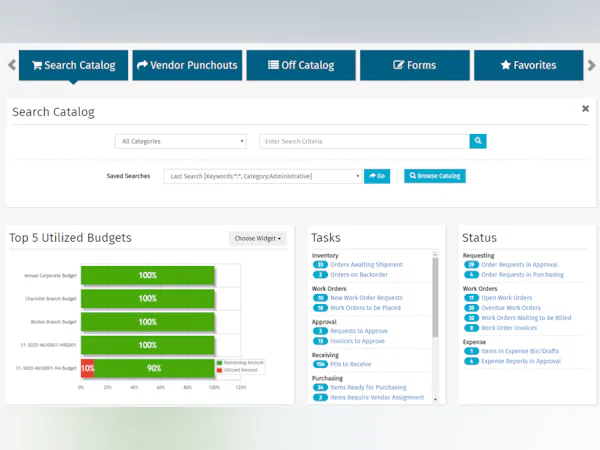The width and height of the screenshot is (600, 450).
Task: Open Work Orders to be Placed link
Action: click(365, 308)
